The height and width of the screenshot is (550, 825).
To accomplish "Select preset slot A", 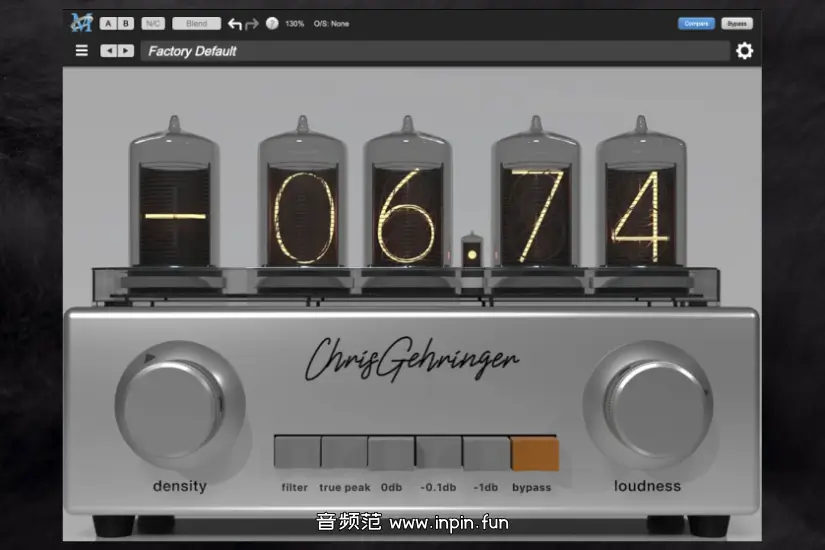I will pyautogui.click(x=108, y=24).
